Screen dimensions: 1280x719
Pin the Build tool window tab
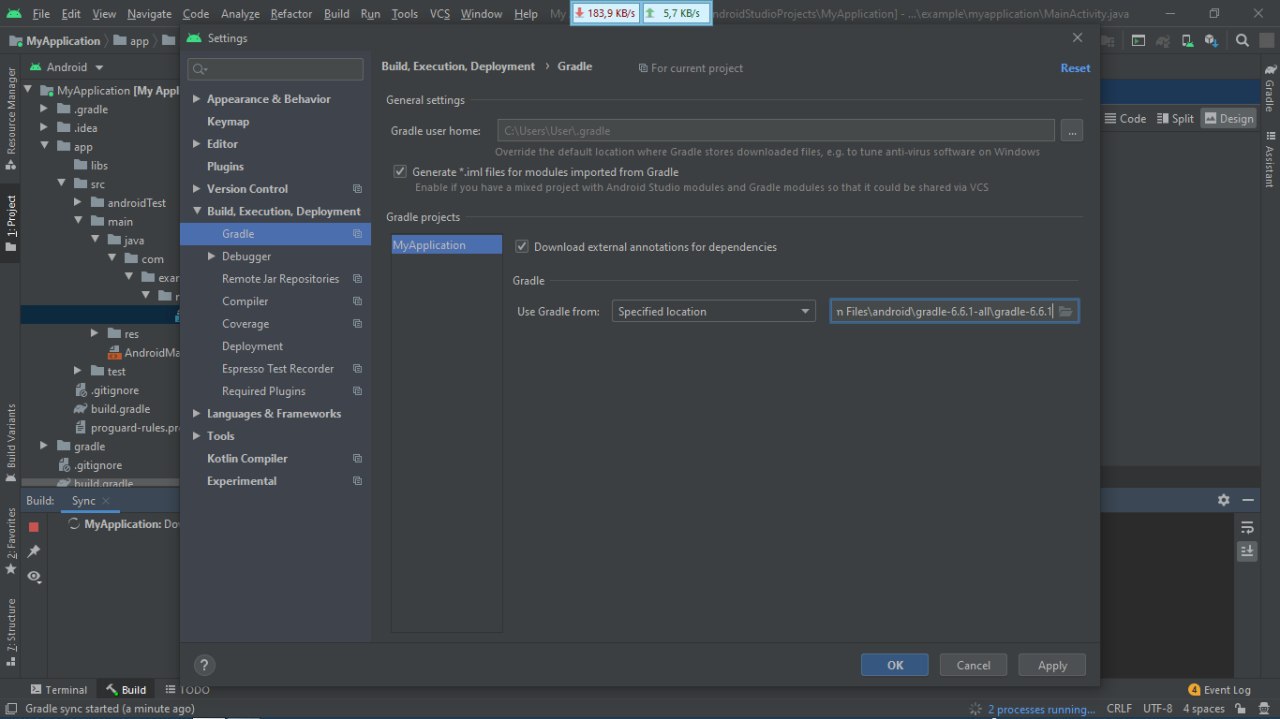pos(33,551)
